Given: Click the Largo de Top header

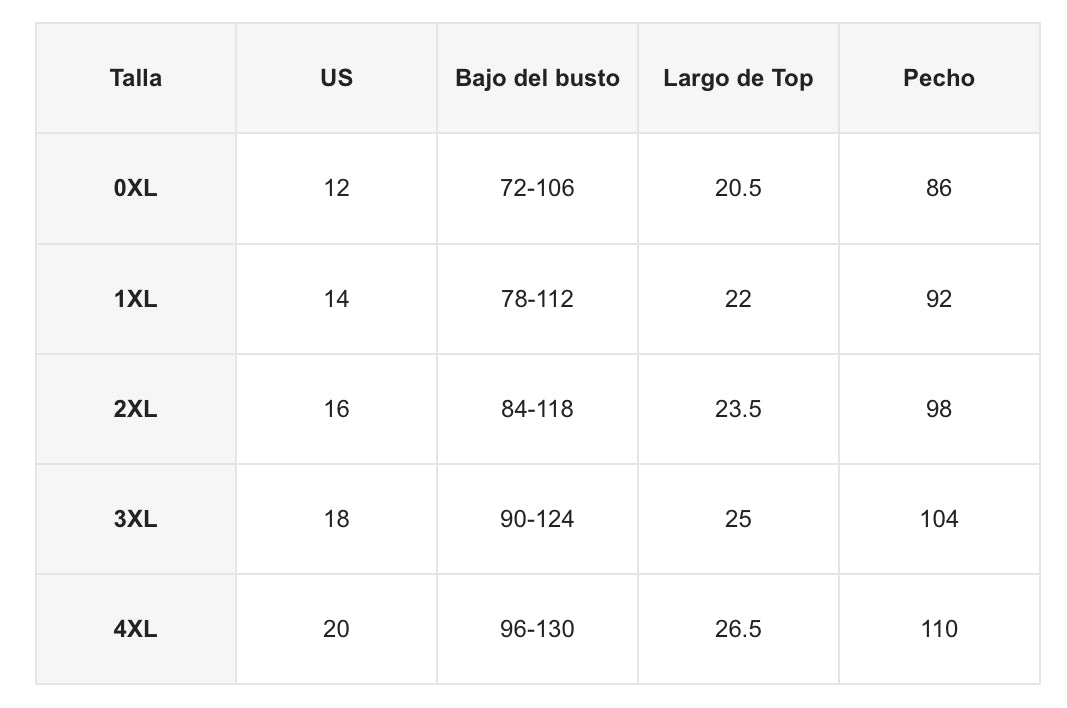Looking at the screenshot, I should pyautogui.click(x=738, y=78).
